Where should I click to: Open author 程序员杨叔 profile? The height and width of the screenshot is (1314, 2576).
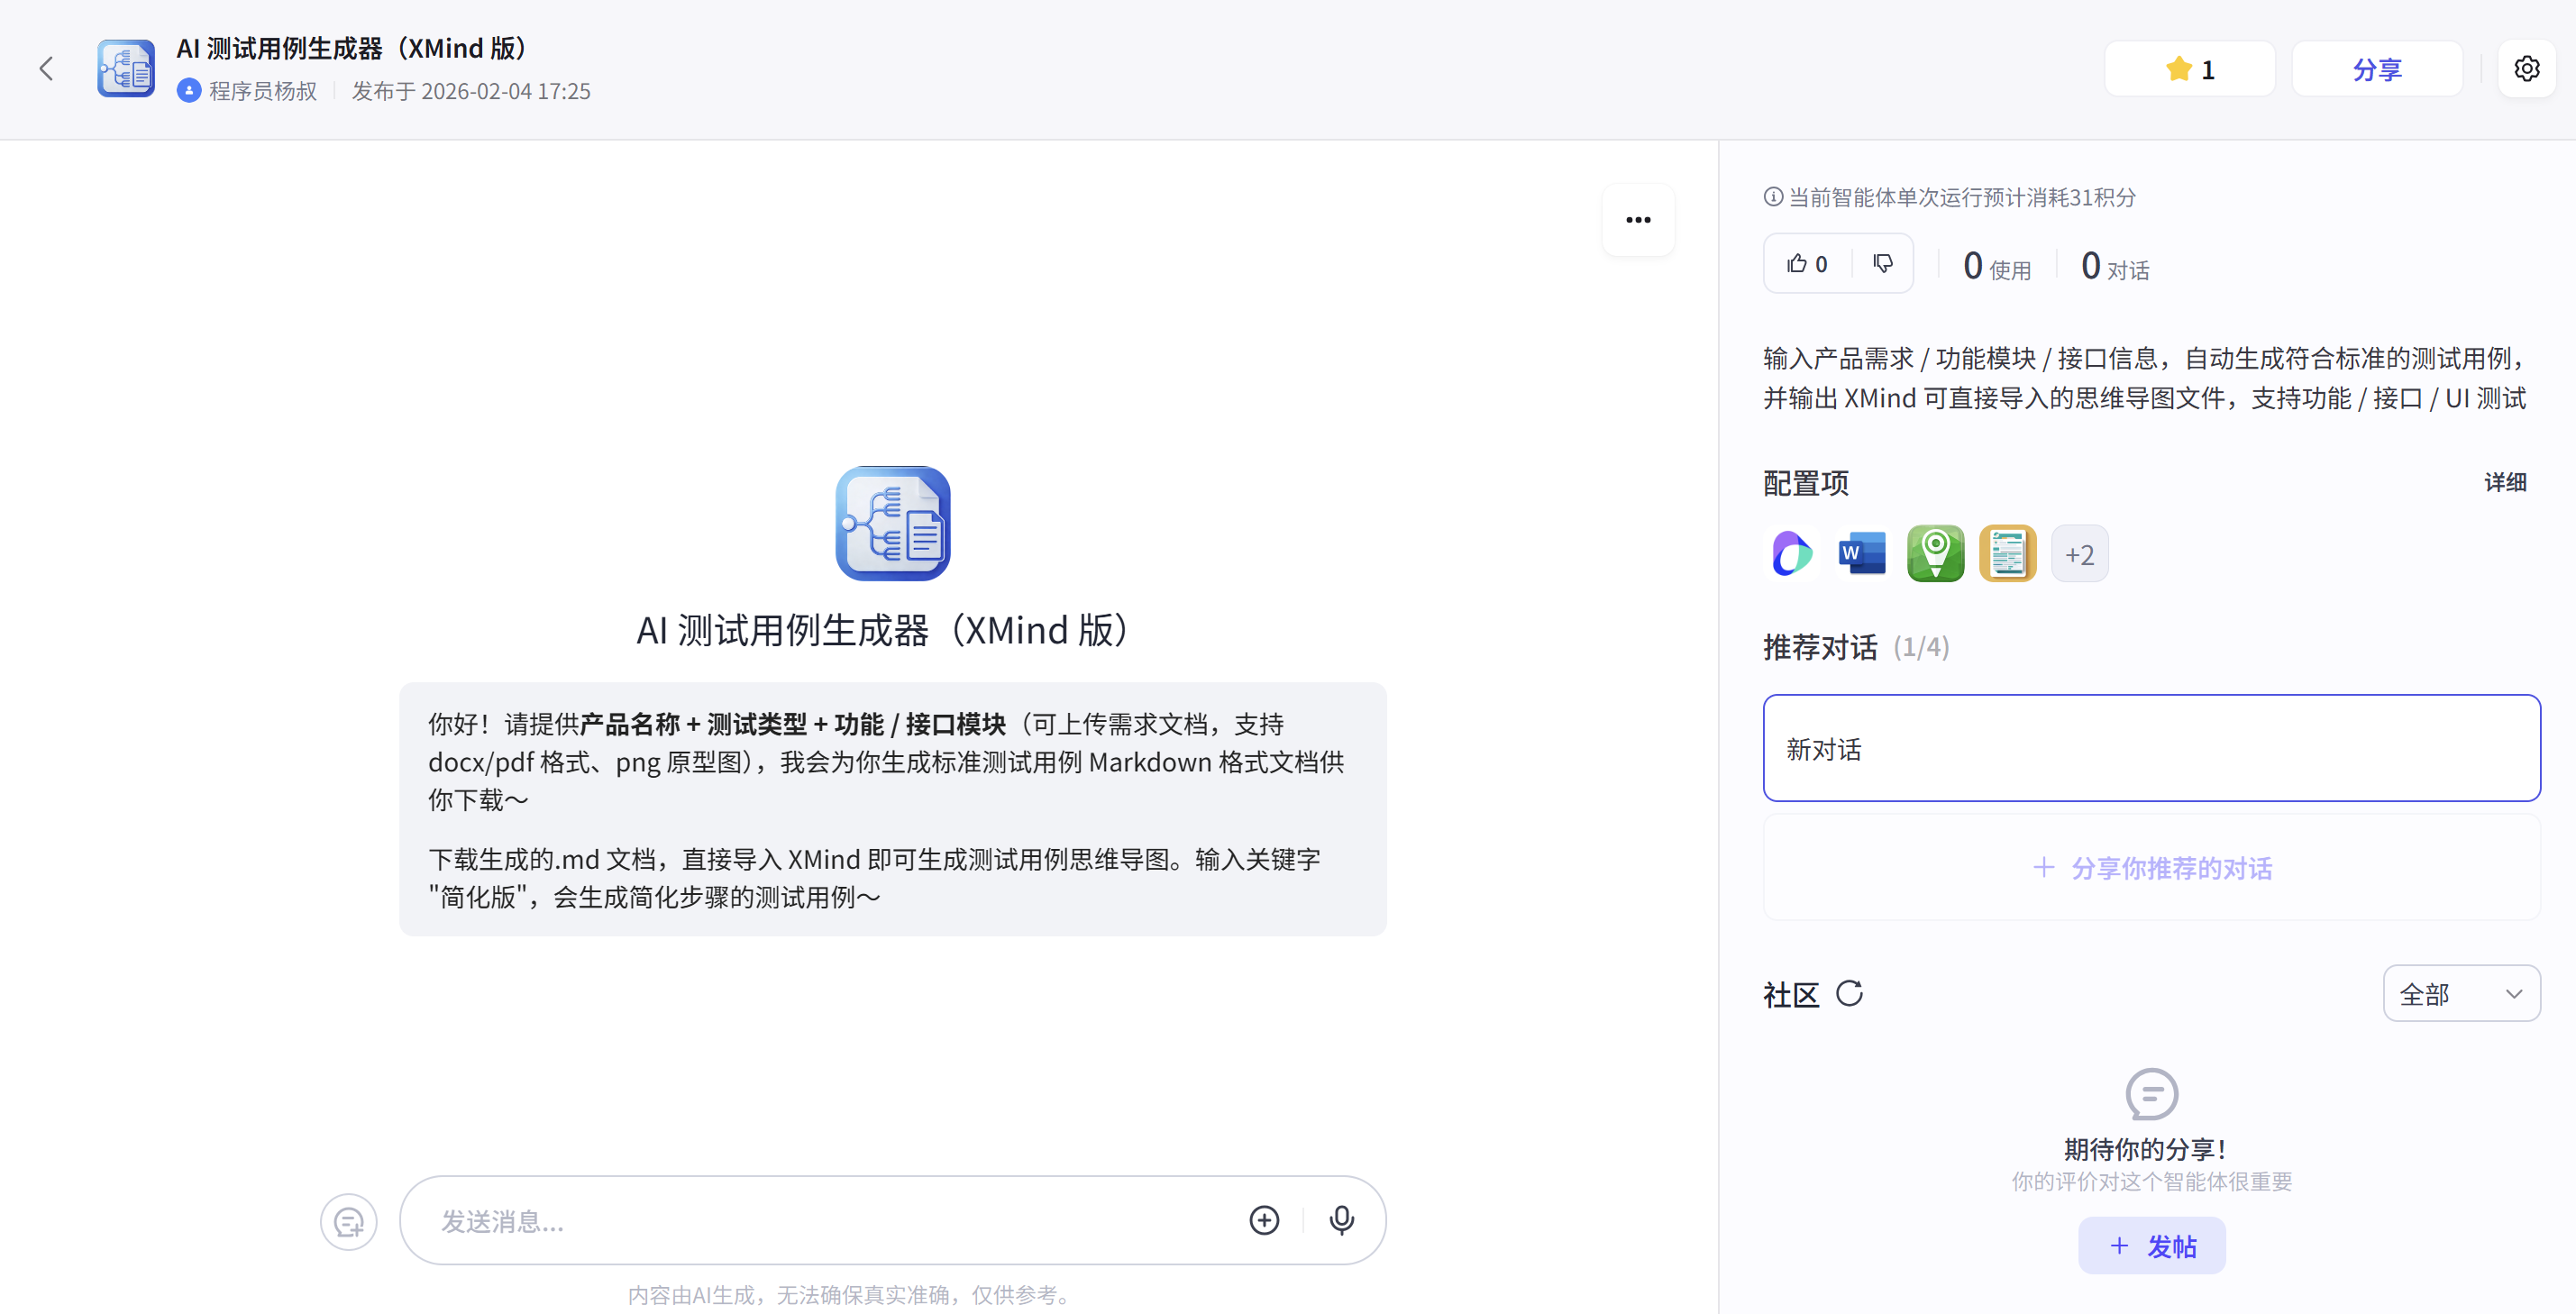tap(247, 91)
